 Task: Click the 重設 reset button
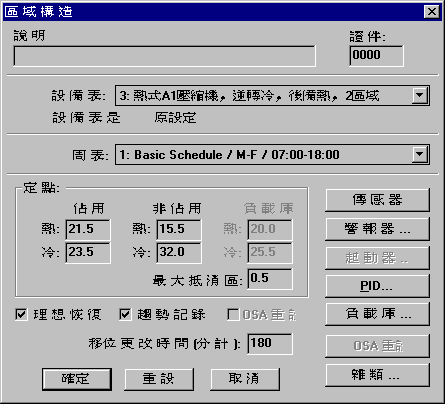click(159, 379)
